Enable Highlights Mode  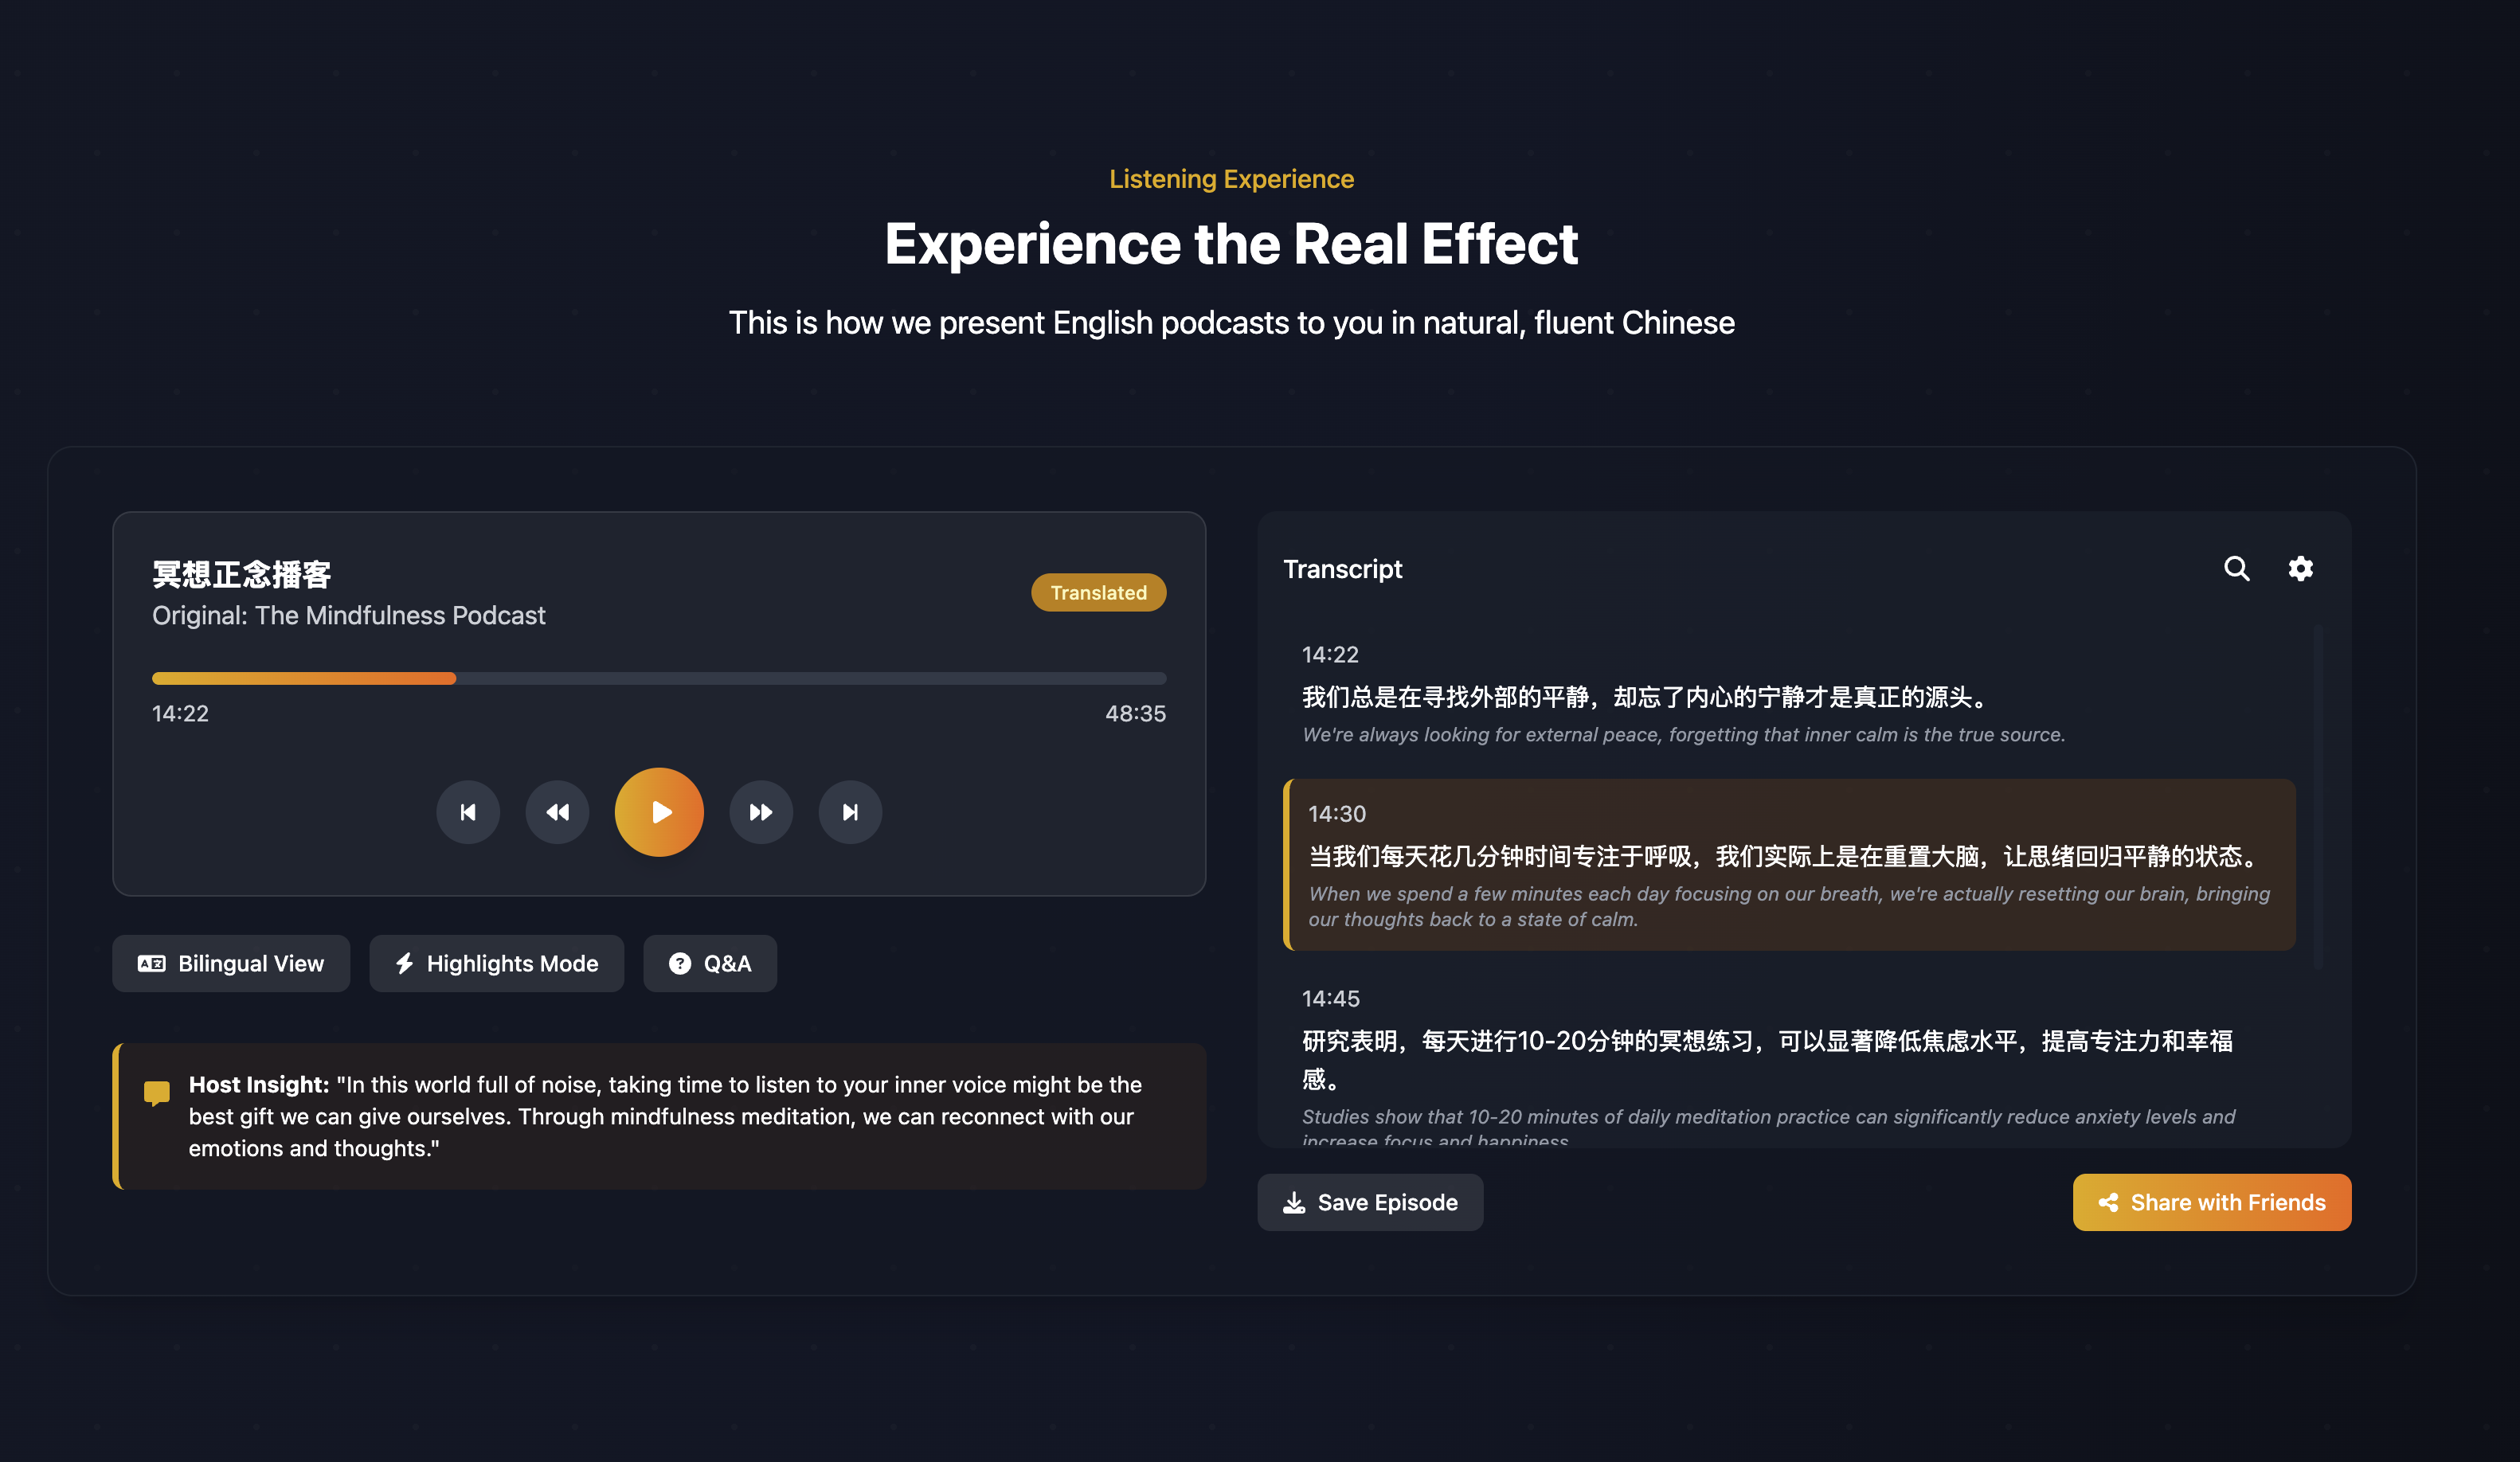click(496, 963)
